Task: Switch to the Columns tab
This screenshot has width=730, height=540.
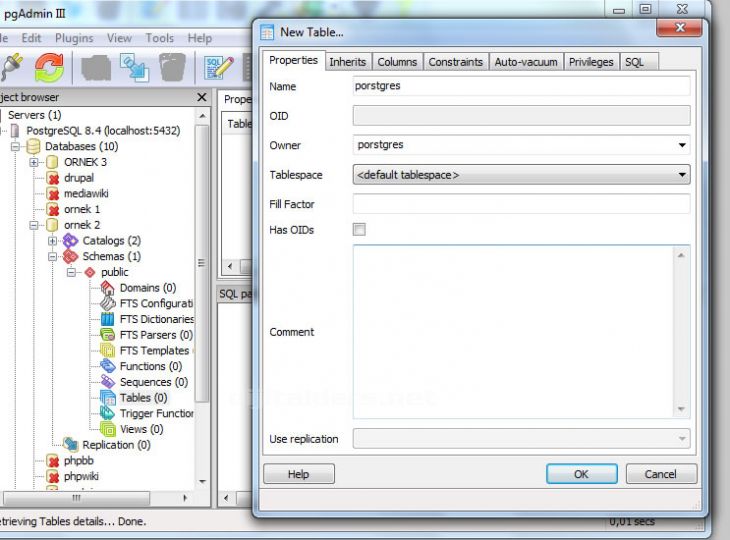Action: [397, 62]
